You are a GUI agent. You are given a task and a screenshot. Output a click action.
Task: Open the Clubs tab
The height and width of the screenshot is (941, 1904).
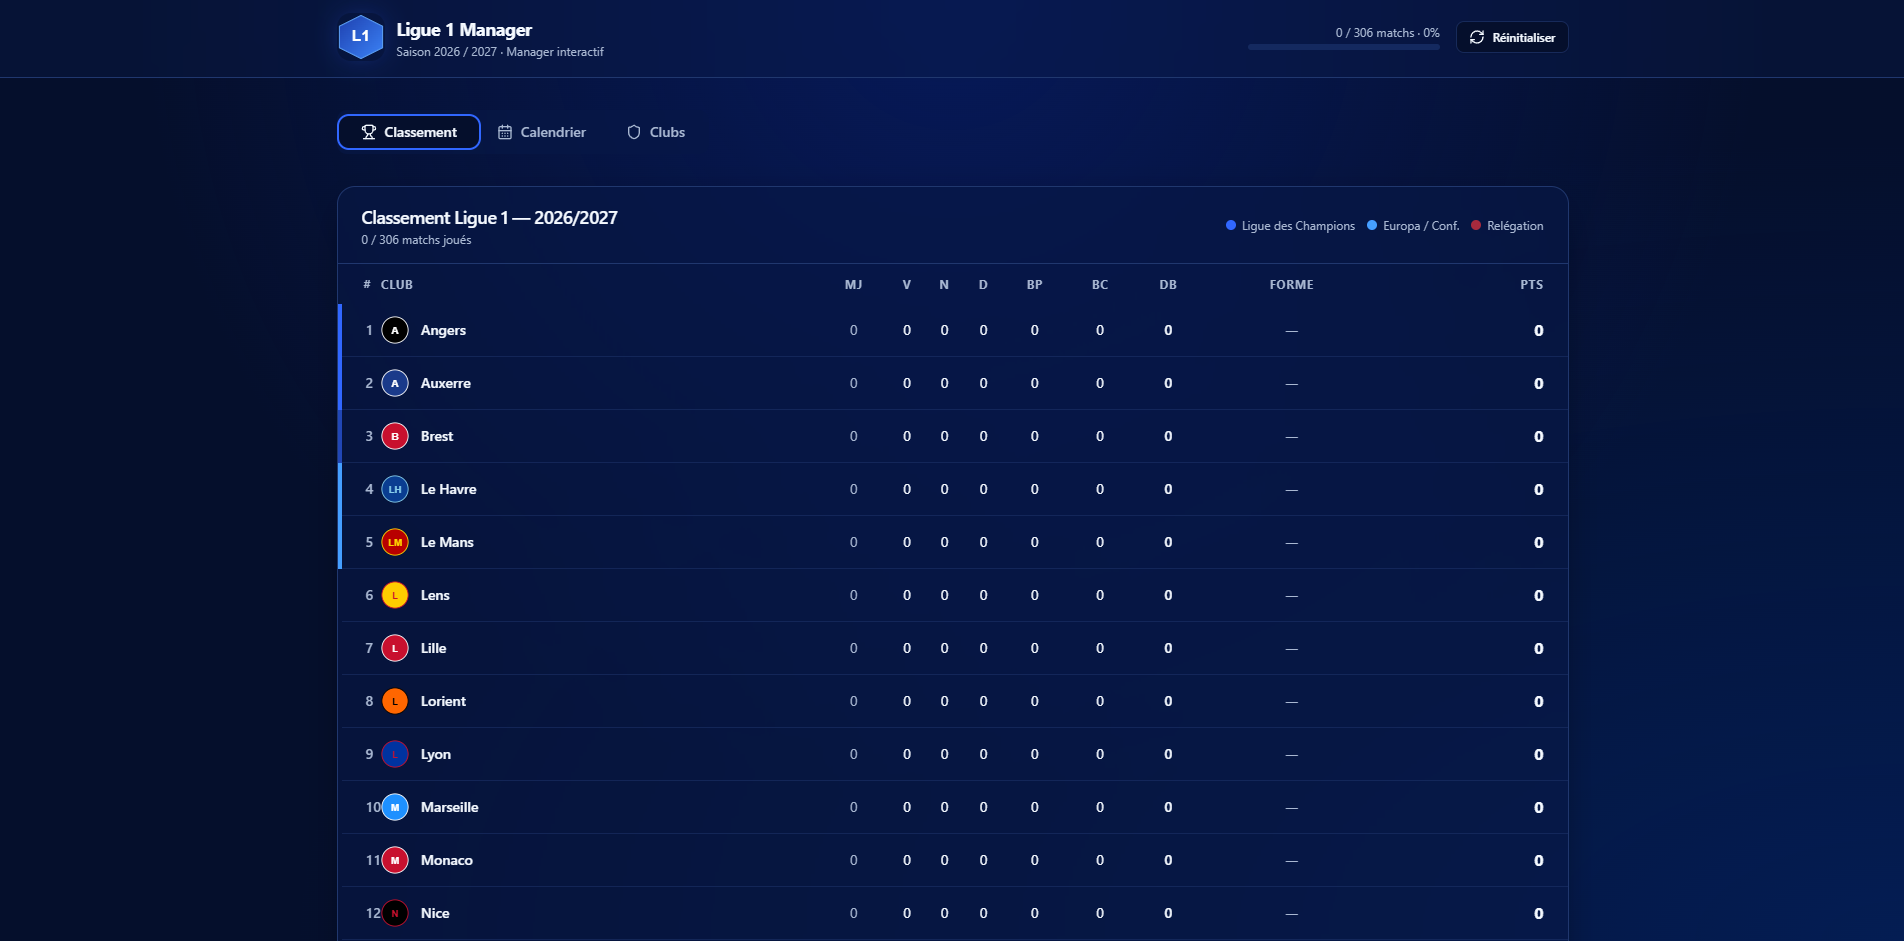click(x=656, y=132)
